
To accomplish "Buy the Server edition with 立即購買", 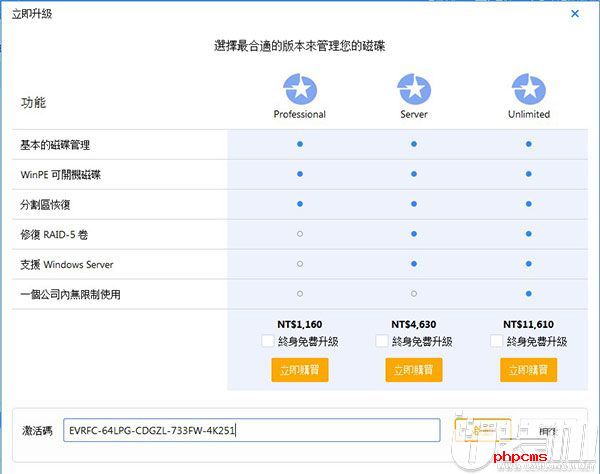I will [414, 370].
